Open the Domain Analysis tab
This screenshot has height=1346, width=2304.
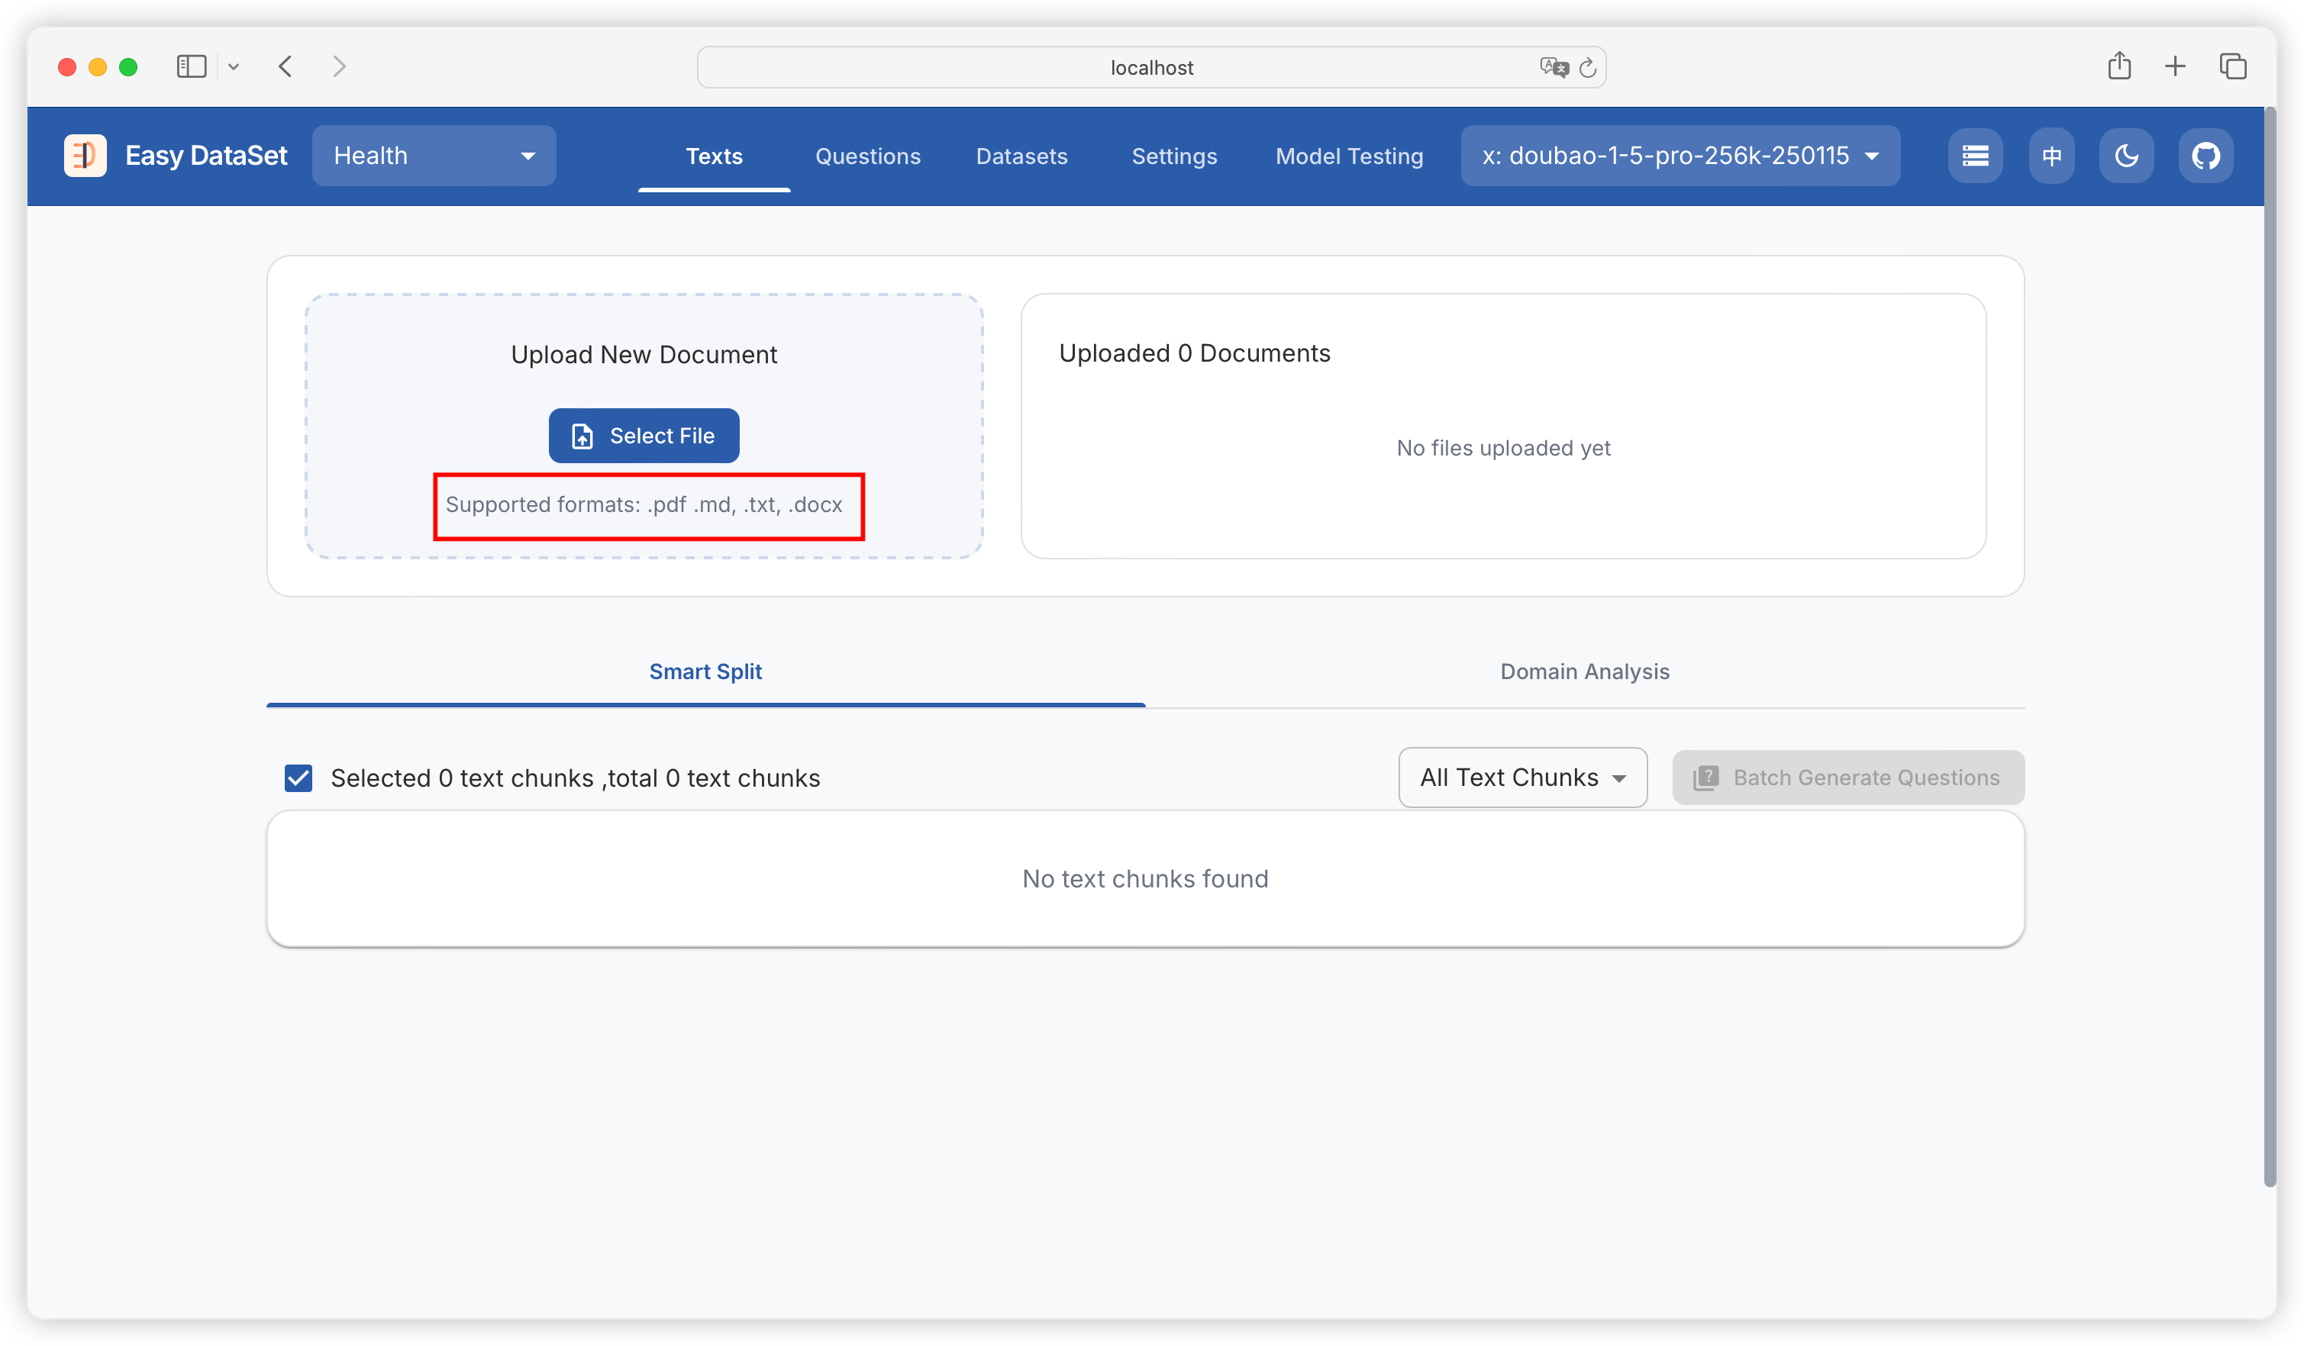click(1584, 672)
